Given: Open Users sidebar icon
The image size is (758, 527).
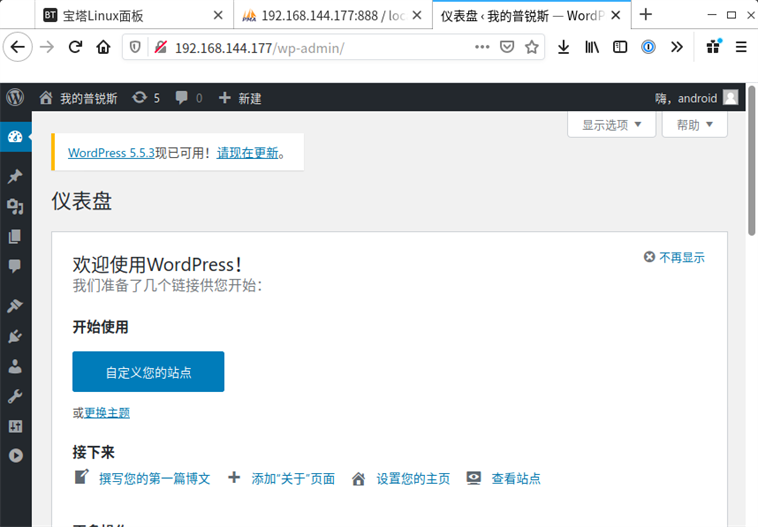Looking at the screenshot, I should [15, 366].
